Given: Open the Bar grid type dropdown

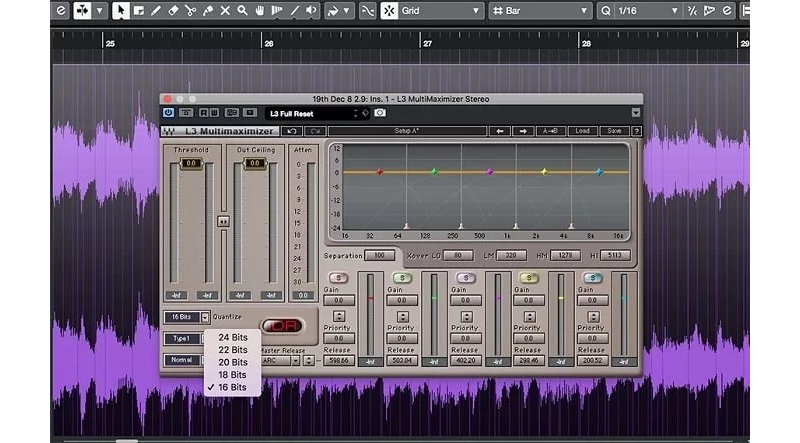Looking at the screenshot, I should pos(540,10).
